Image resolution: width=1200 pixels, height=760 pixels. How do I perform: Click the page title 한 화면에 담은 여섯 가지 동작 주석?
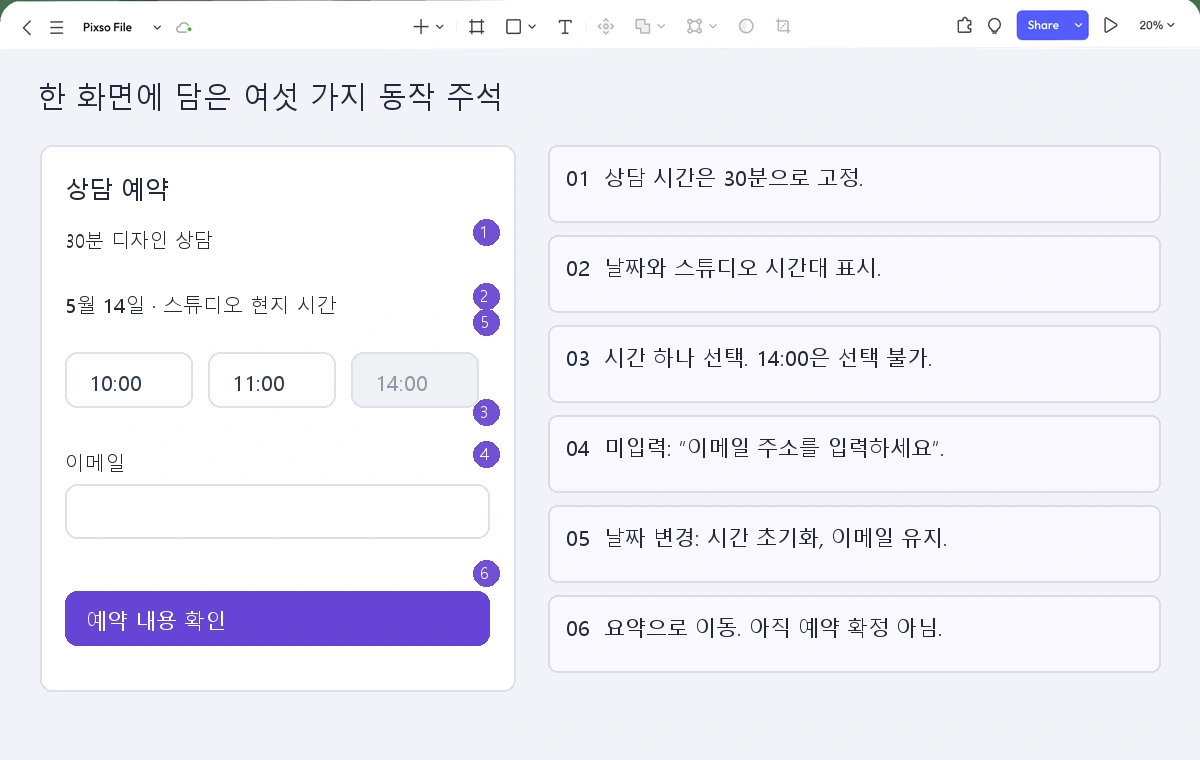pyautogui.click(x=269, y=97)
